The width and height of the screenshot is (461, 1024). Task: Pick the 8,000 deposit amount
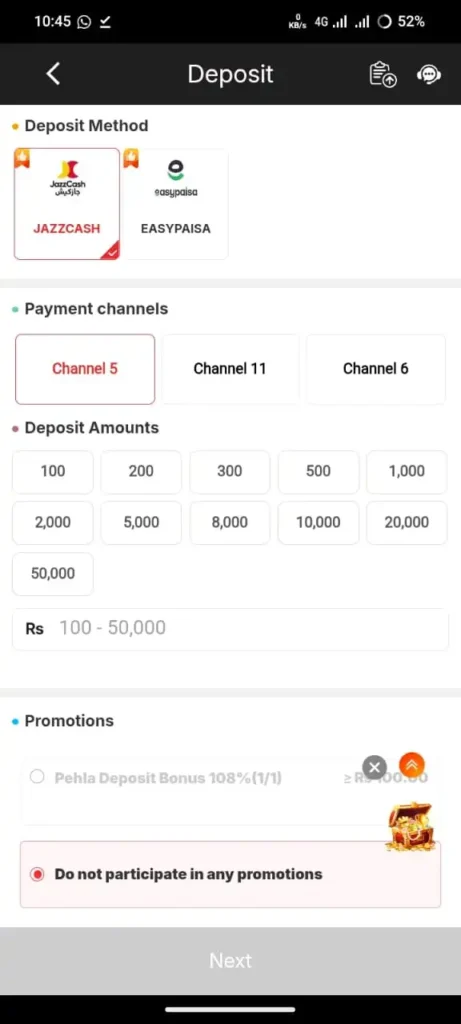click(x=230, y=522)
